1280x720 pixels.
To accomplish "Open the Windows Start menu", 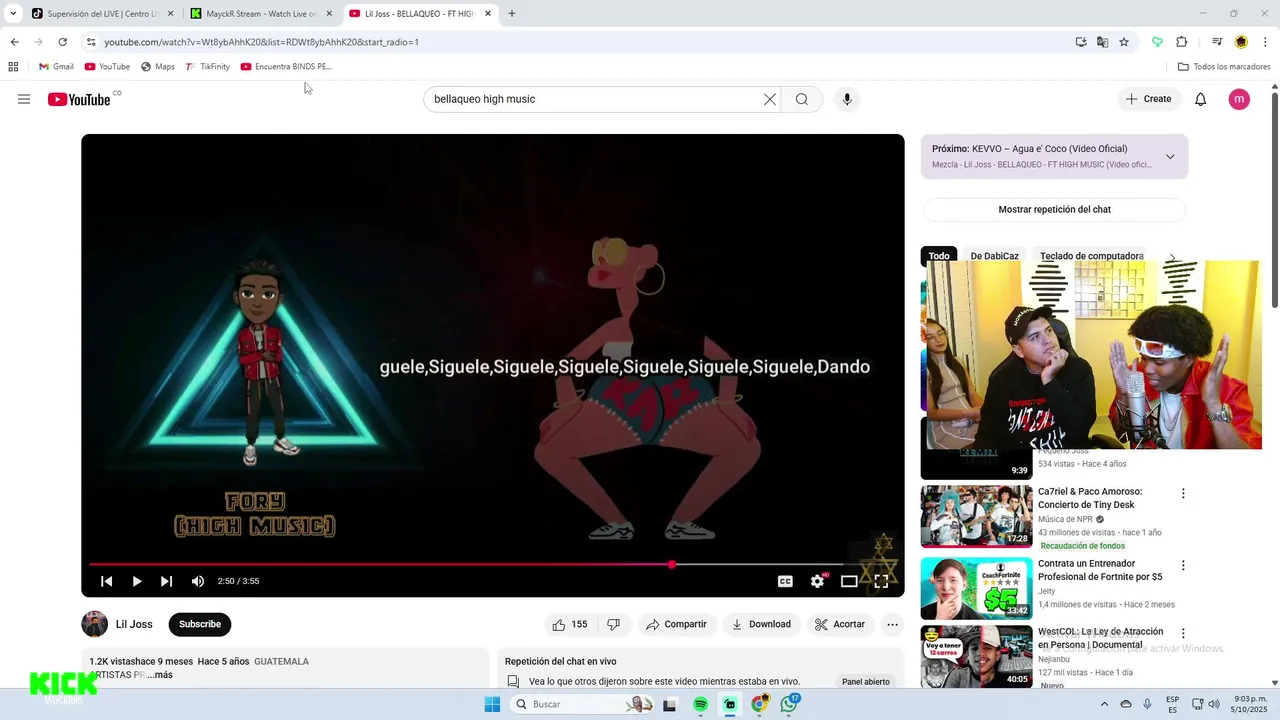I will (492, 704).
